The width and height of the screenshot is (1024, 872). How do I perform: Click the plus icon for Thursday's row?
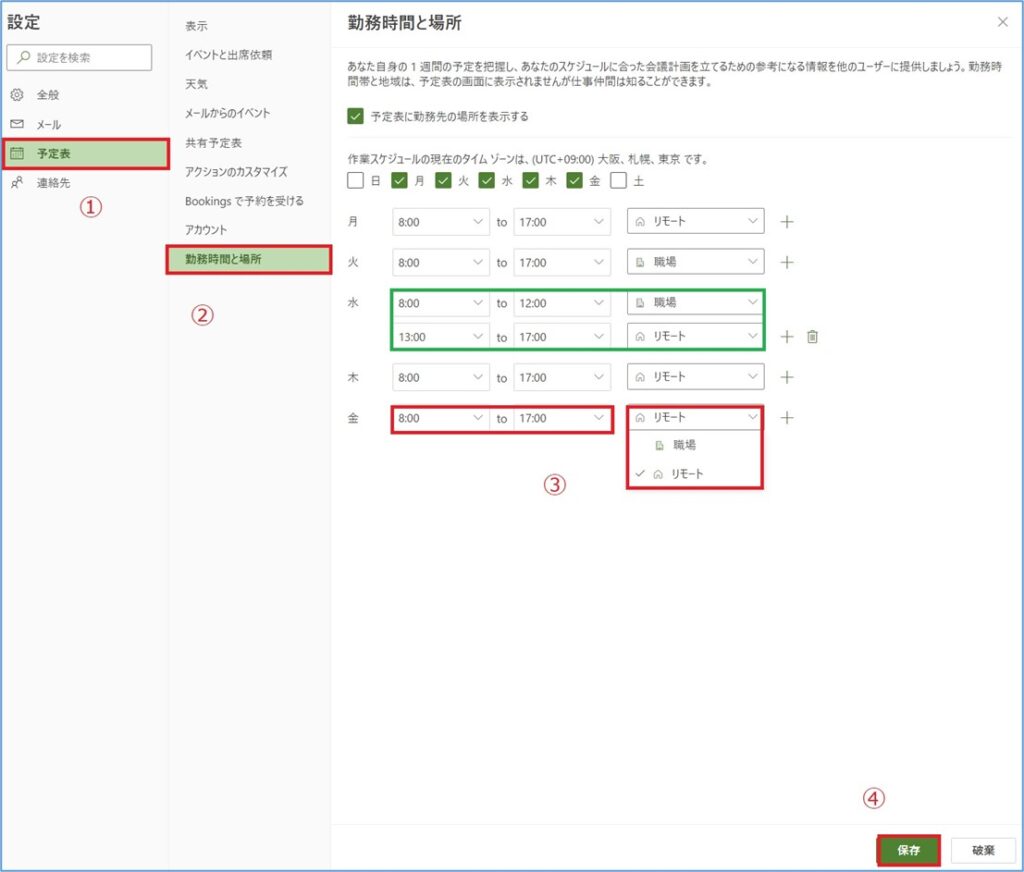[x=787, y=378]
